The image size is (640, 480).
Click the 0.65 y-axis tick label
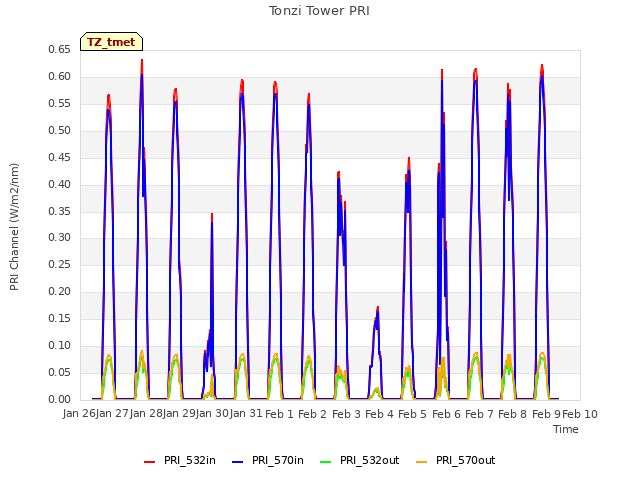(x=59, y=49)
